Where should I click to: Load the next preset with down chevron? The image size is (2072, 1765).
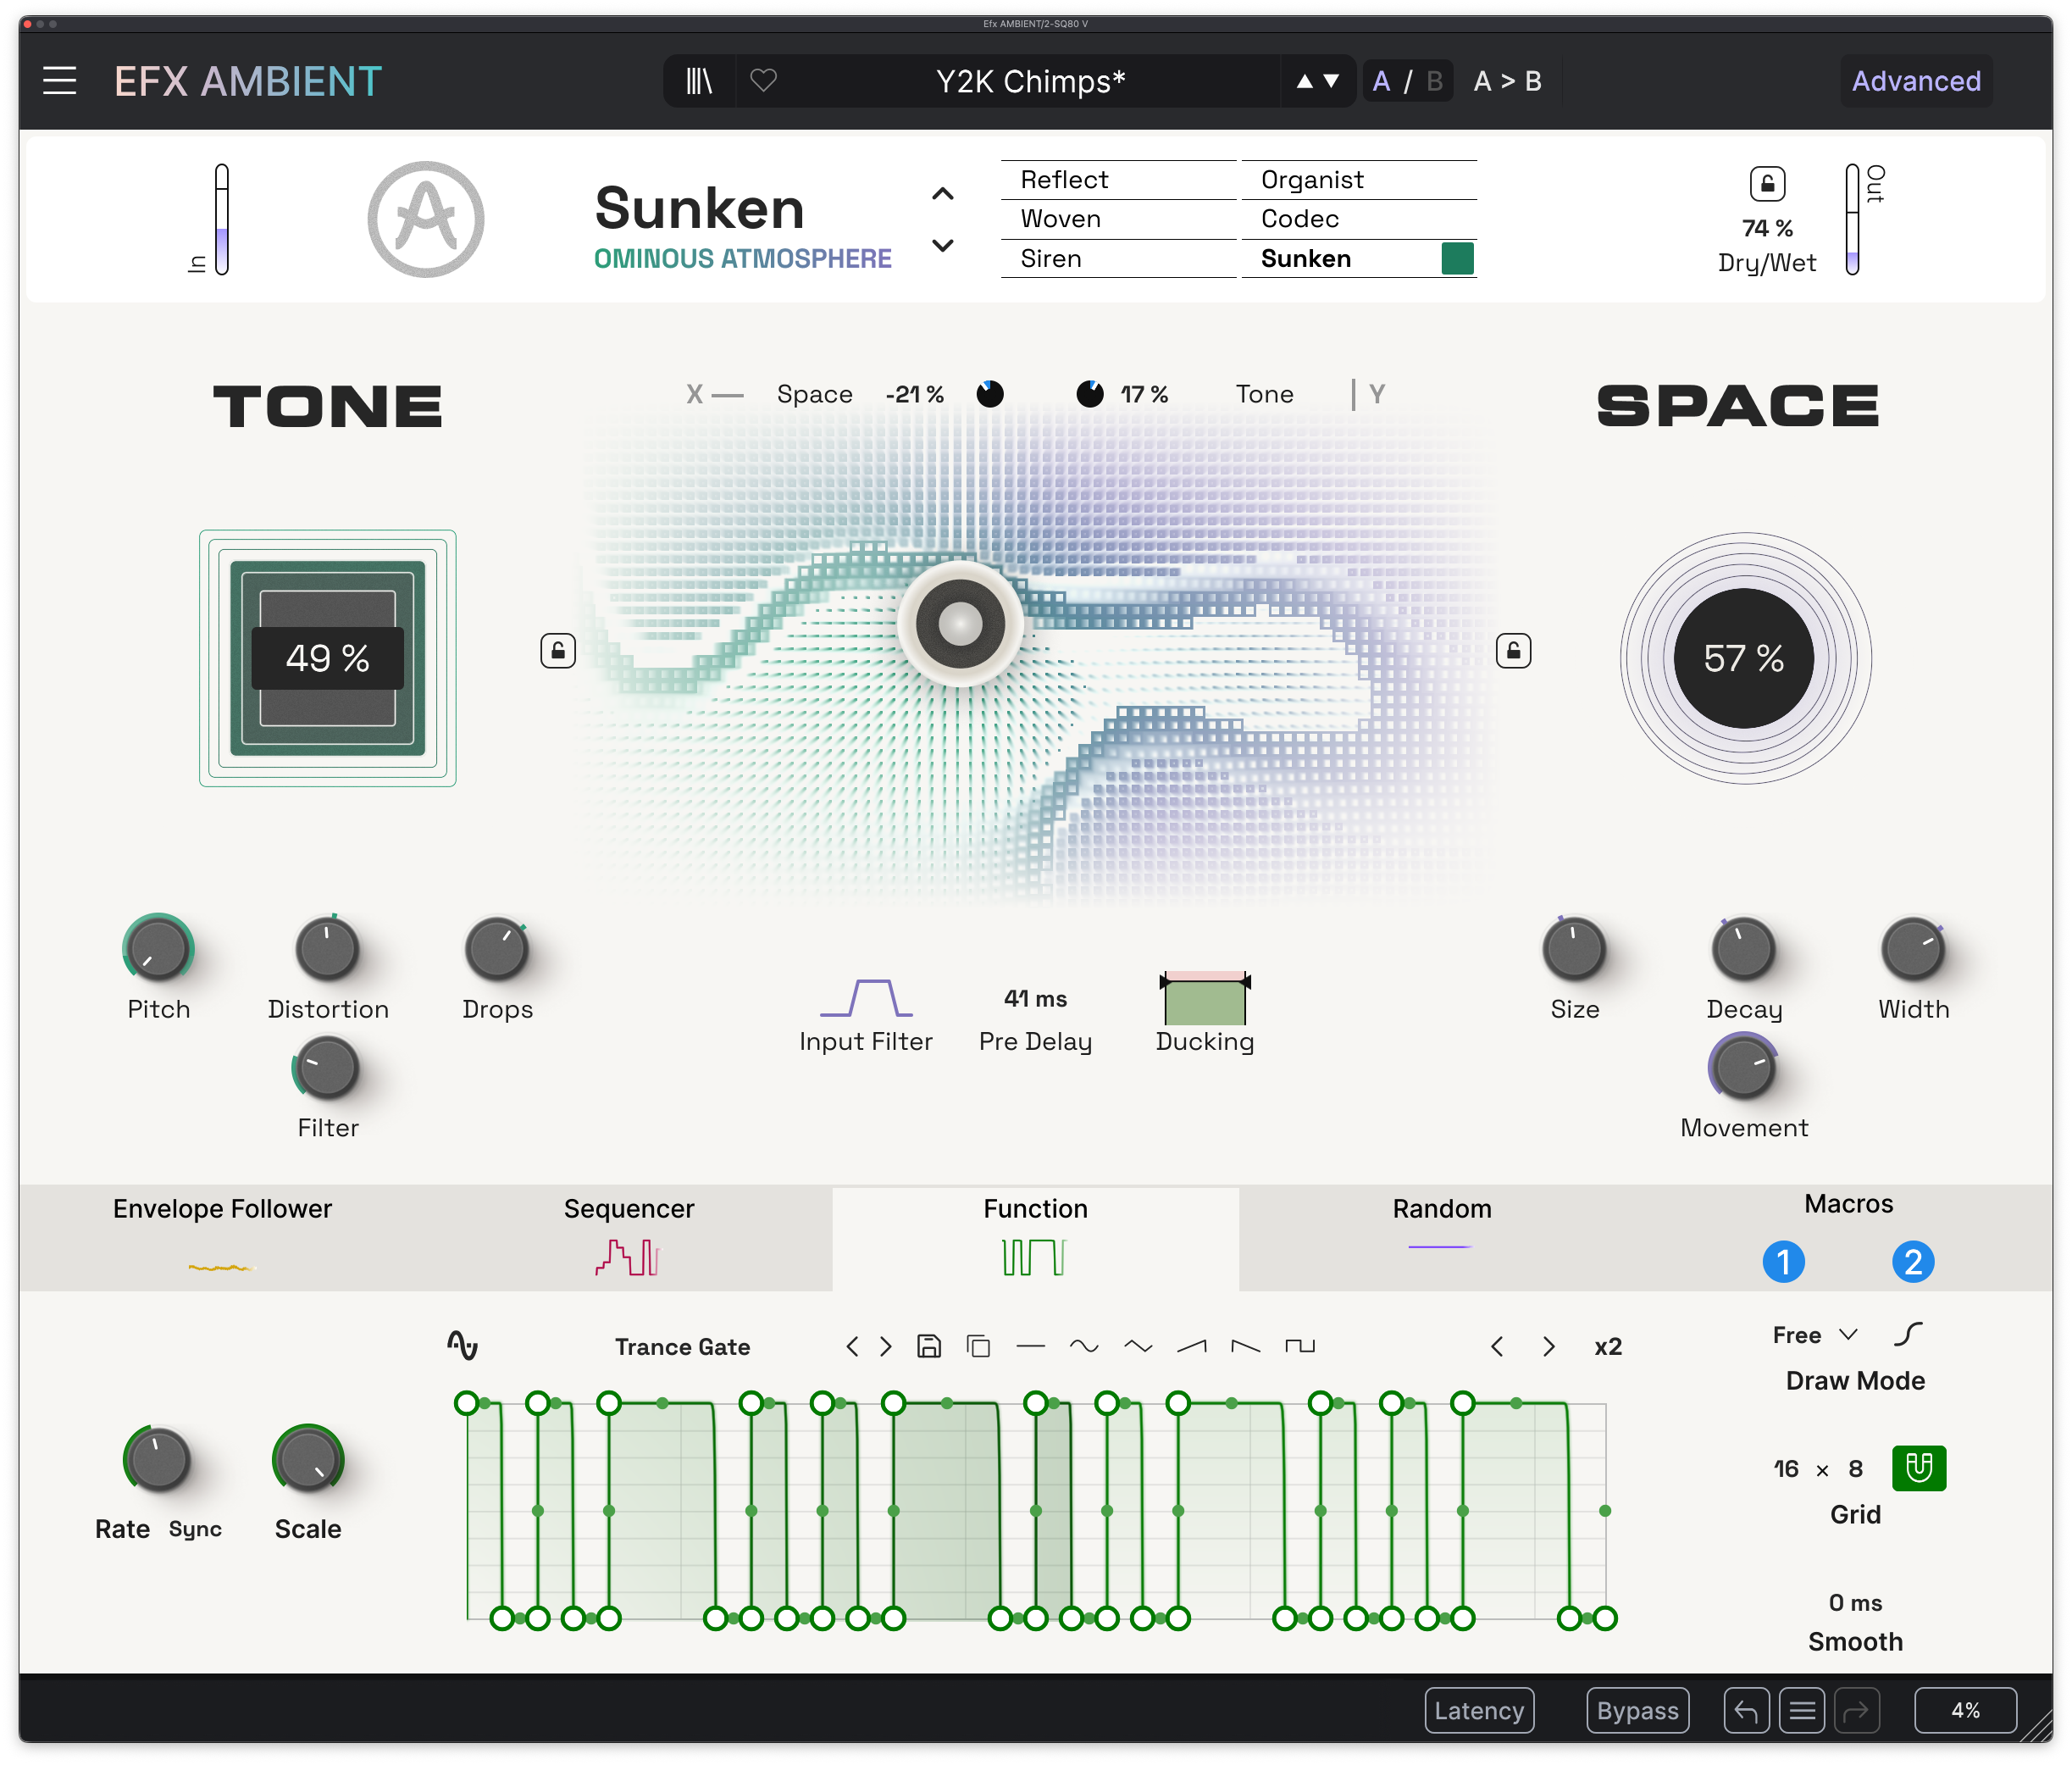tap(941, 245)
